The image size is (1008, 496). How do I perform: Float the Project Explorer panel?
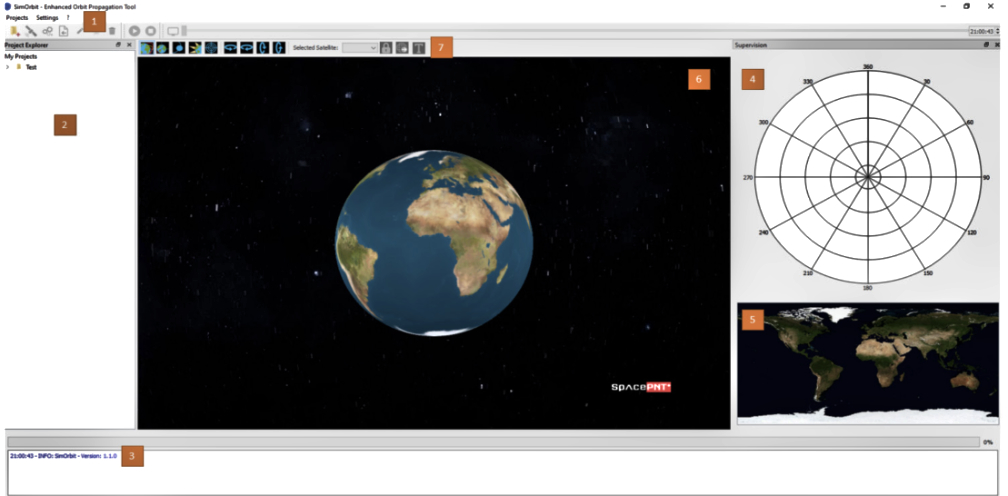click(x=118, y=45)
